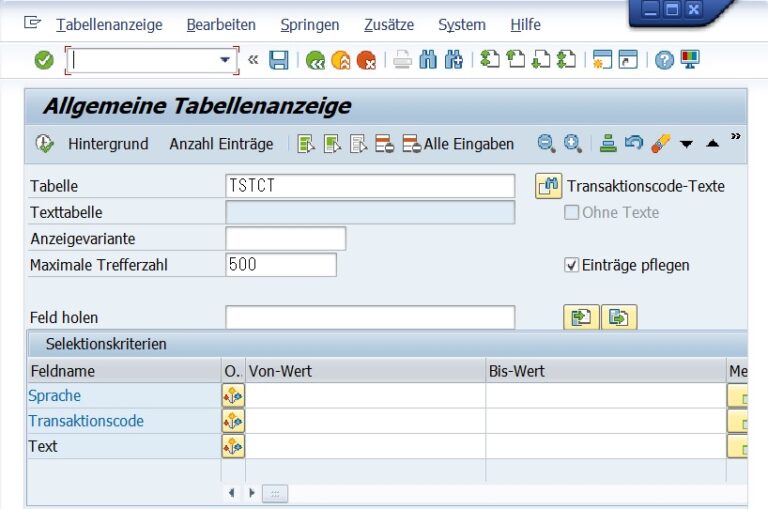Click selection option icon for Sprache row
Image resolution: width=768 pixels, height=509 pixels.
click(233, 396)
